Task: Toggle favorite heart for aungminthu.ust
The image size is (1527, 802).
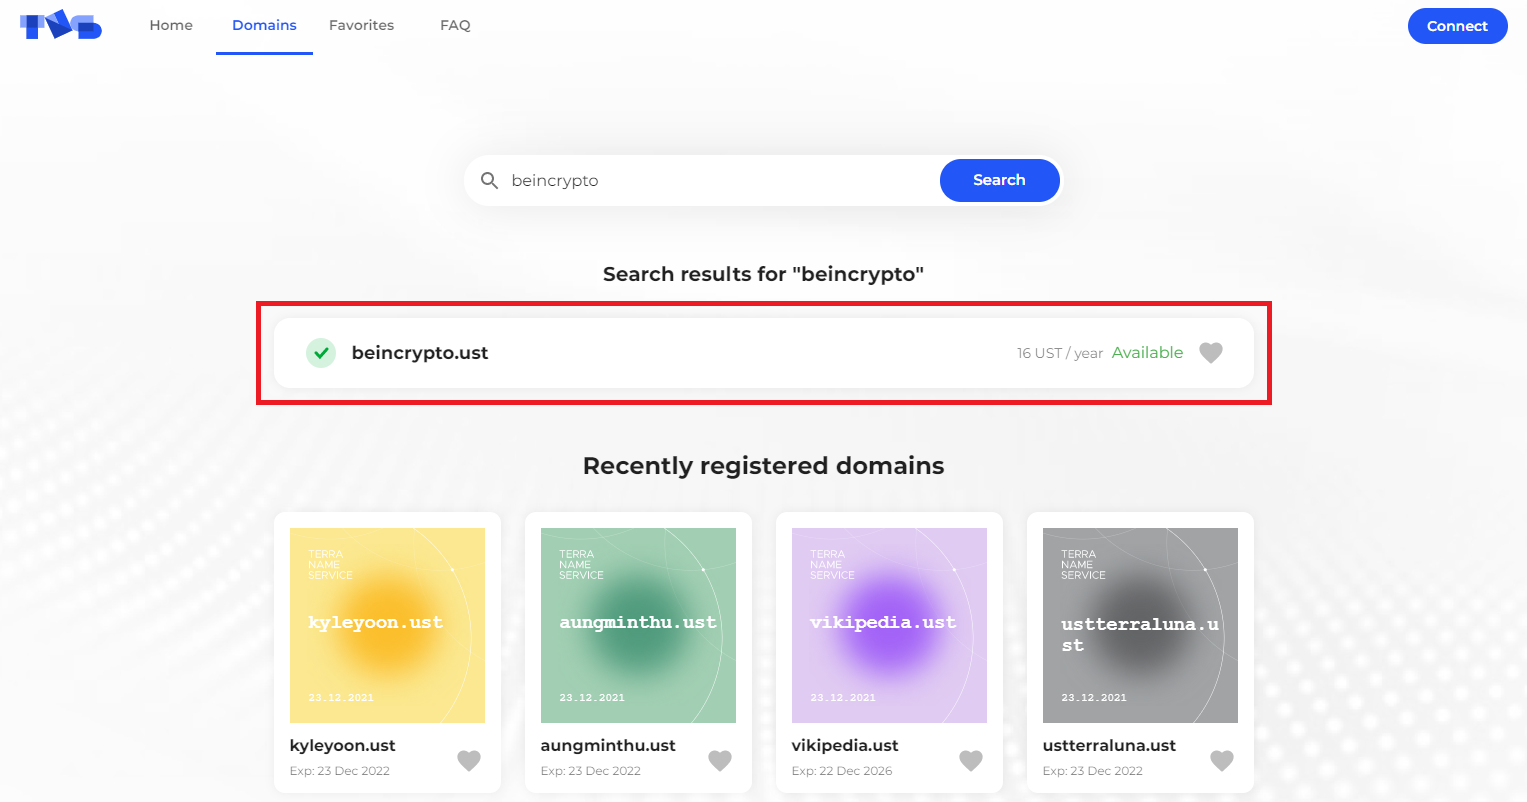Action: tap(720, 761)
